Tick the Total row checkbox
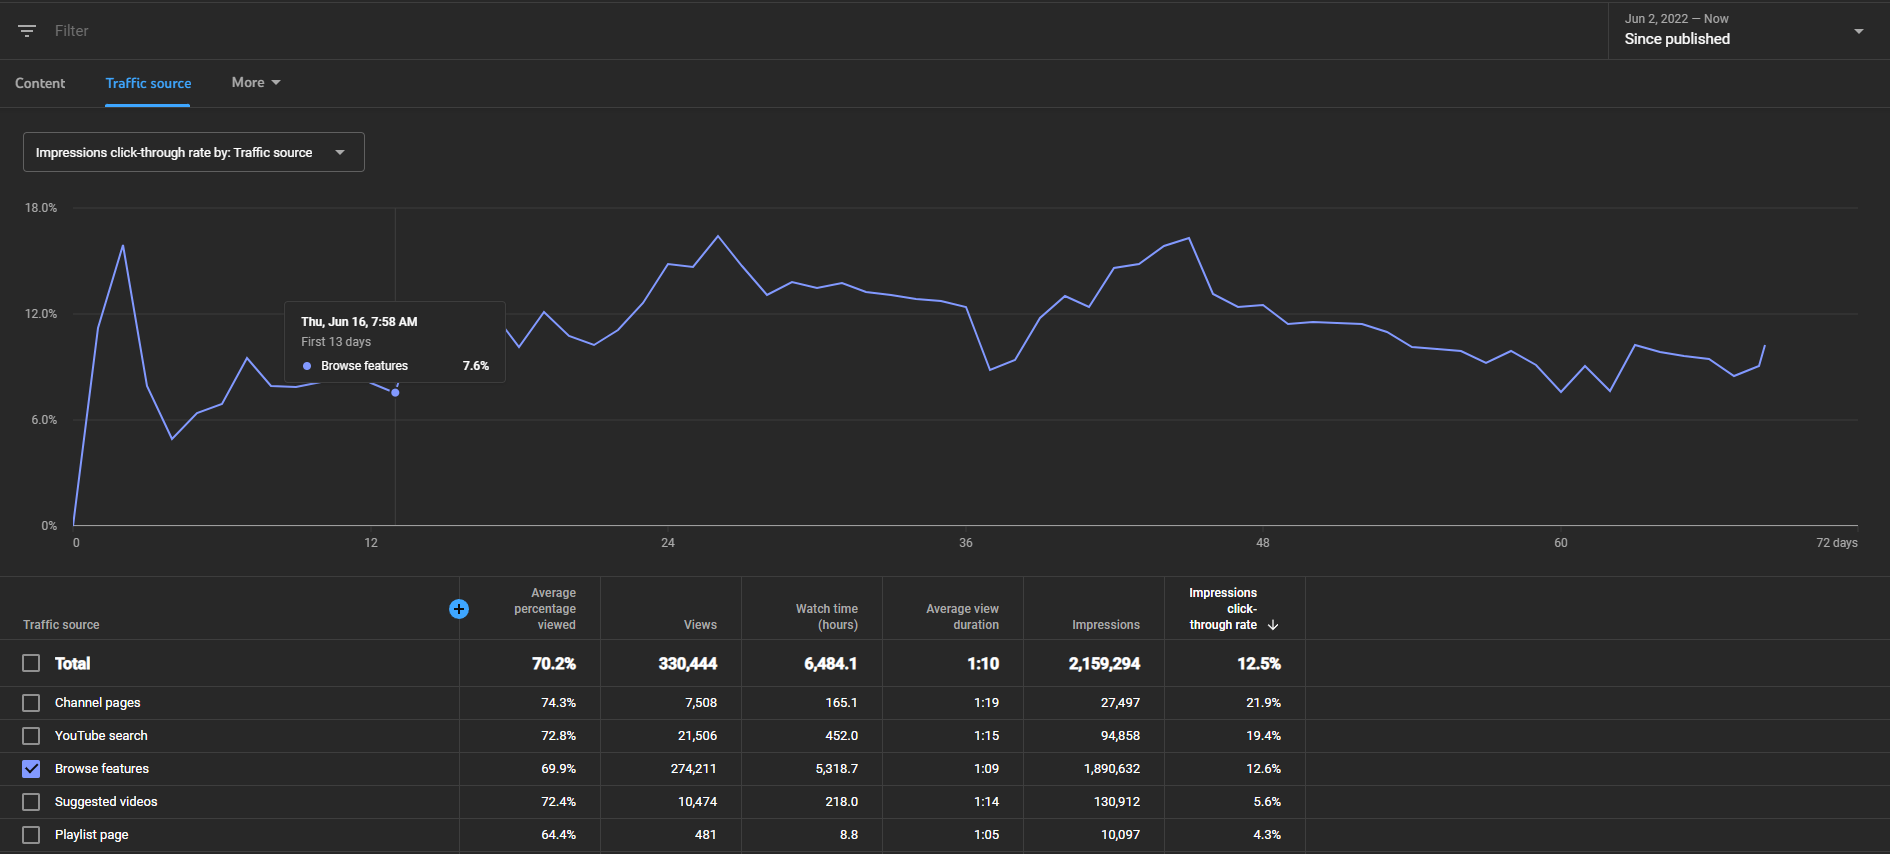The width and height of the screenshot is (1890, 854). click(x=31, y=663)
